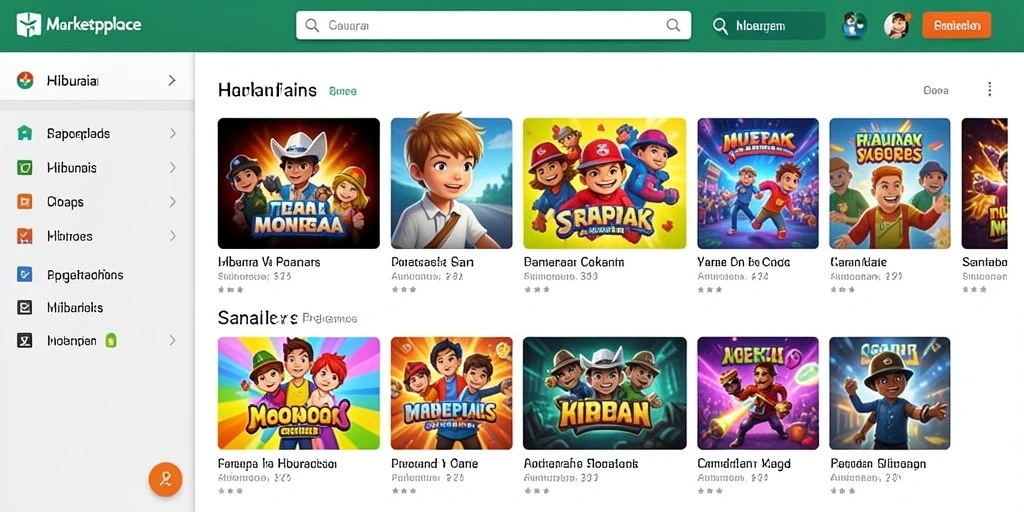Open the Monteaa cowboy game thumbnail
The height and width of the screenshot is (512, 1024).
pyautogui.click(x=298, y=184)
